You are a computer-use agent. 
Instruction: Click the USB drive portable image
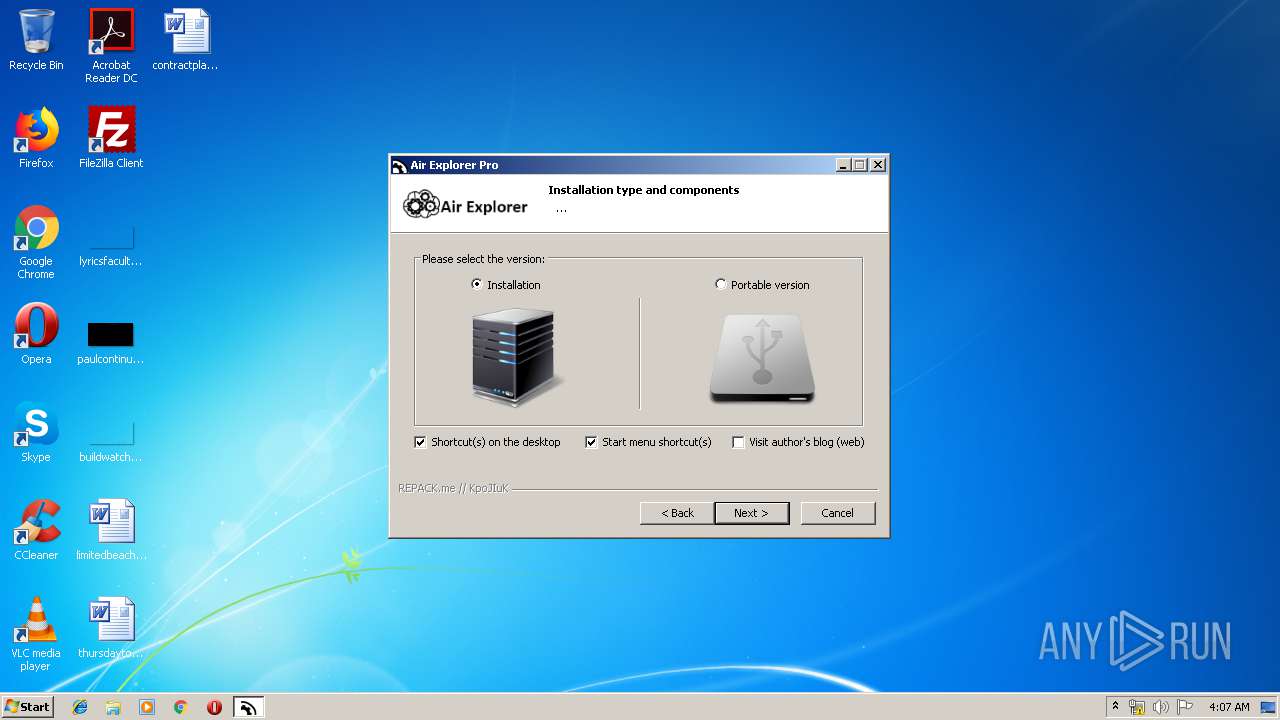click(x=762, y=359)
